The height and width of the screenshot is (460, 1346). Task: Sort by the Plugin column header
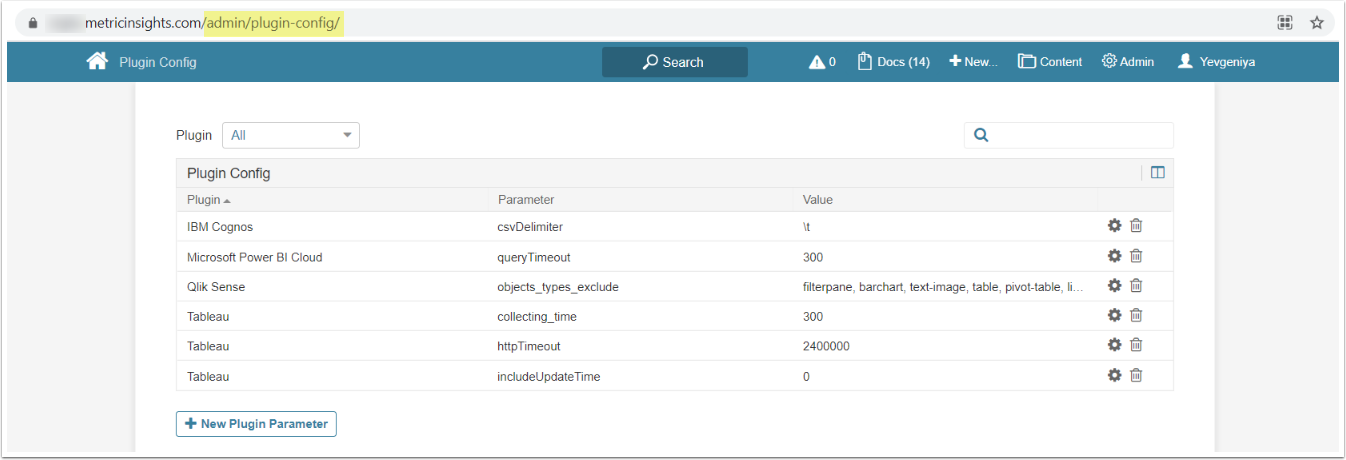pyautogui.click(x=208, y=200)
